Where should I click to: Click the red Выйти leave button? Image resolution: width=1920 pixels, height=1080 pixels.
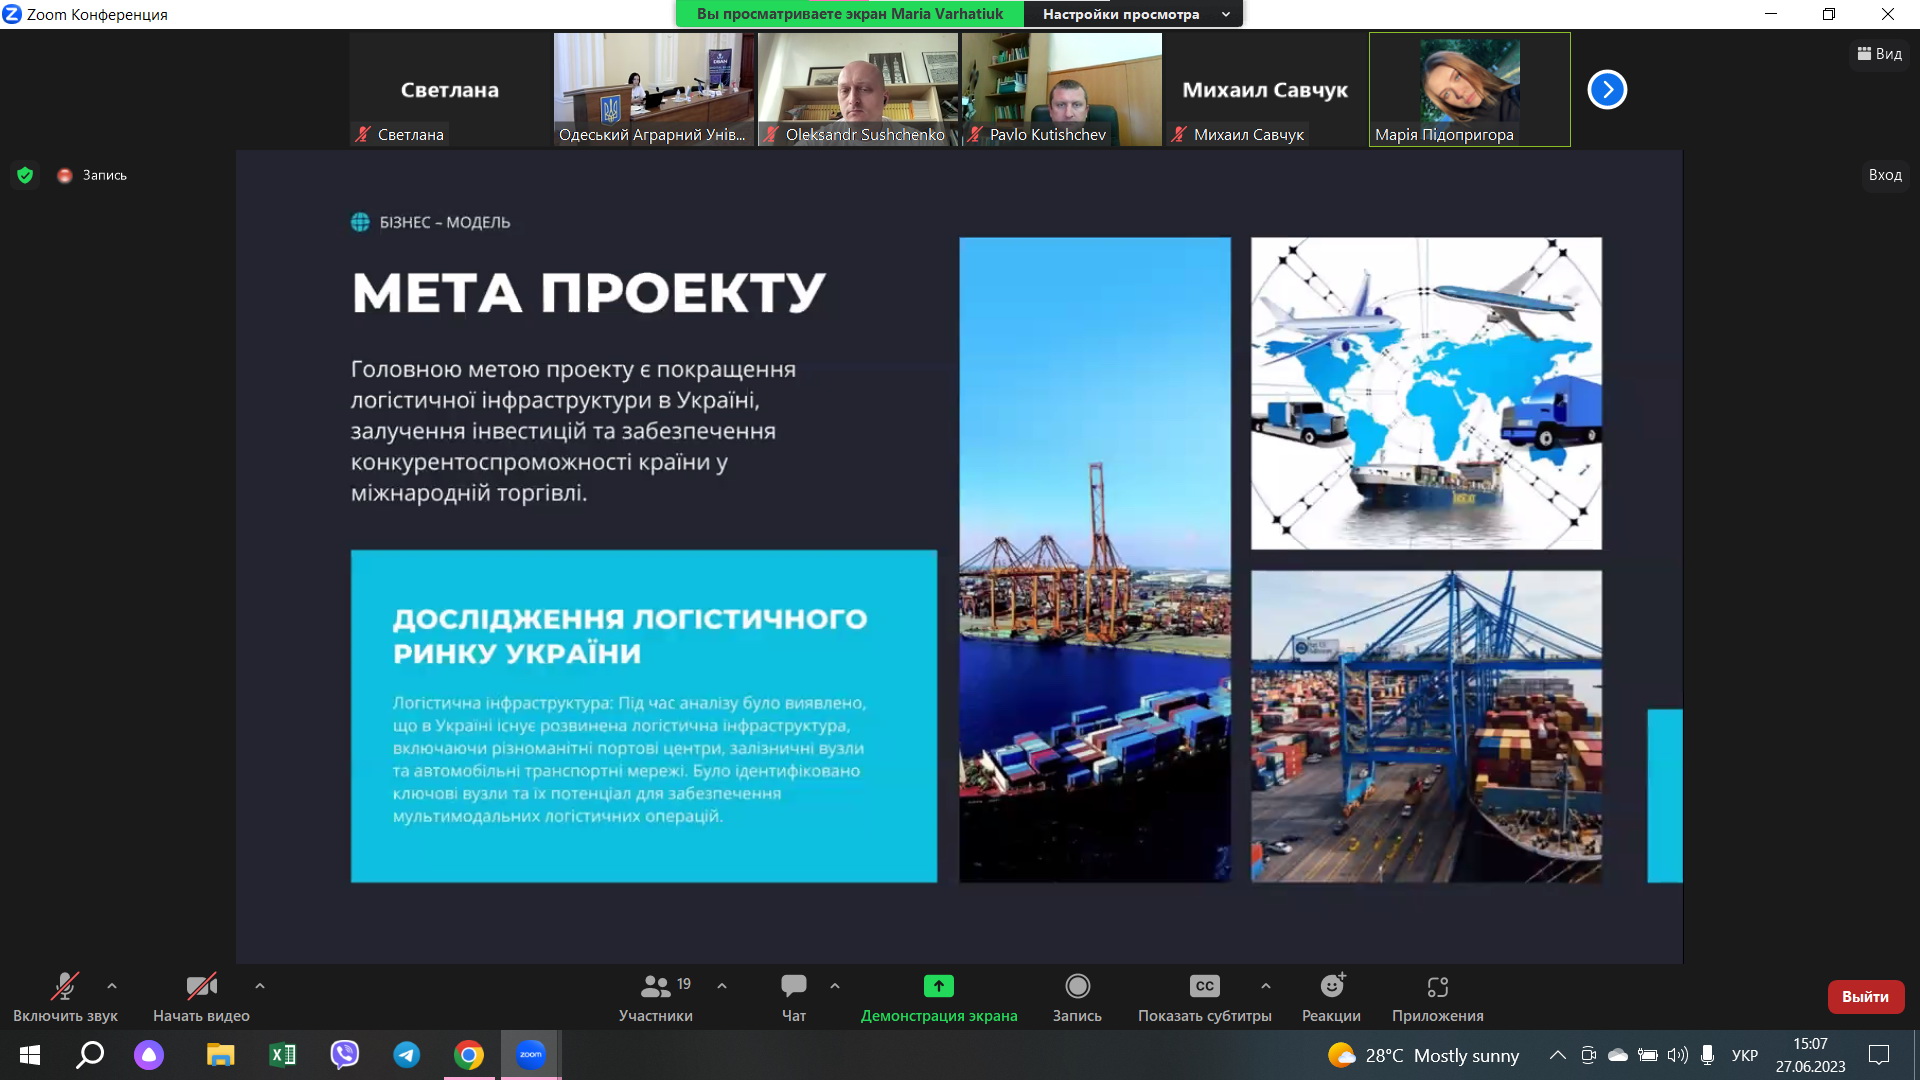pyautogui.click(x=1865, y=997)
